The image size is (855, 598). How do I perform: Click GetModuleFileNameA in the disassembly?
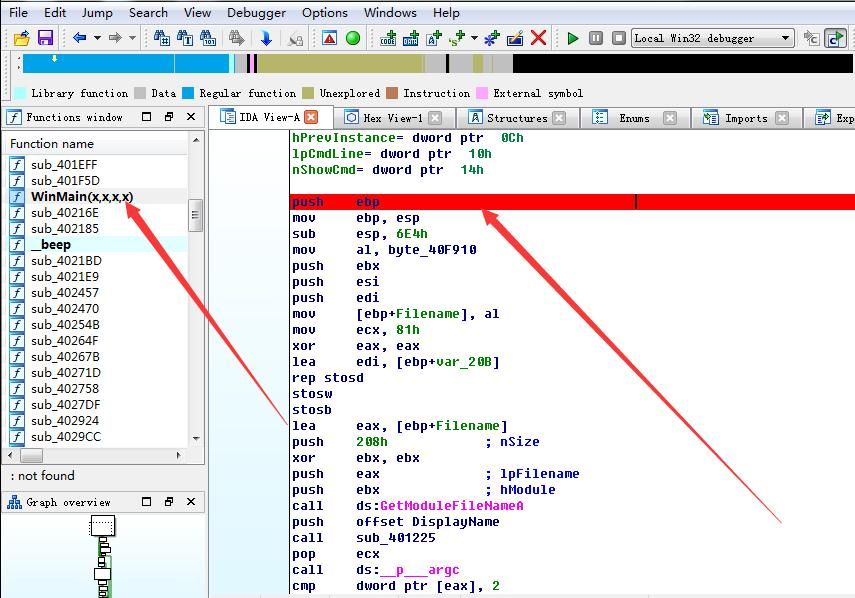pyautogui.click(x=451, y=506)
